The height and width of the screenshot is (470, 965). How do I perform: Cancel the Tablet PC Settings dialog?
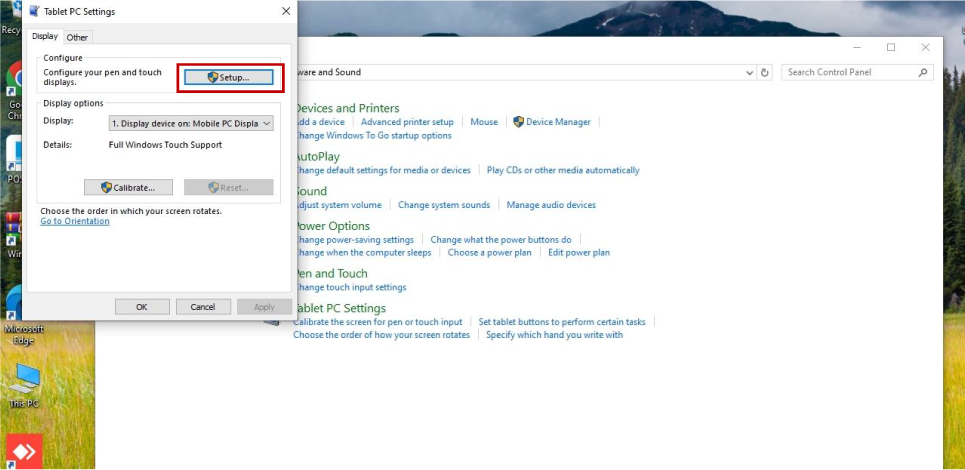click(203, 307)
